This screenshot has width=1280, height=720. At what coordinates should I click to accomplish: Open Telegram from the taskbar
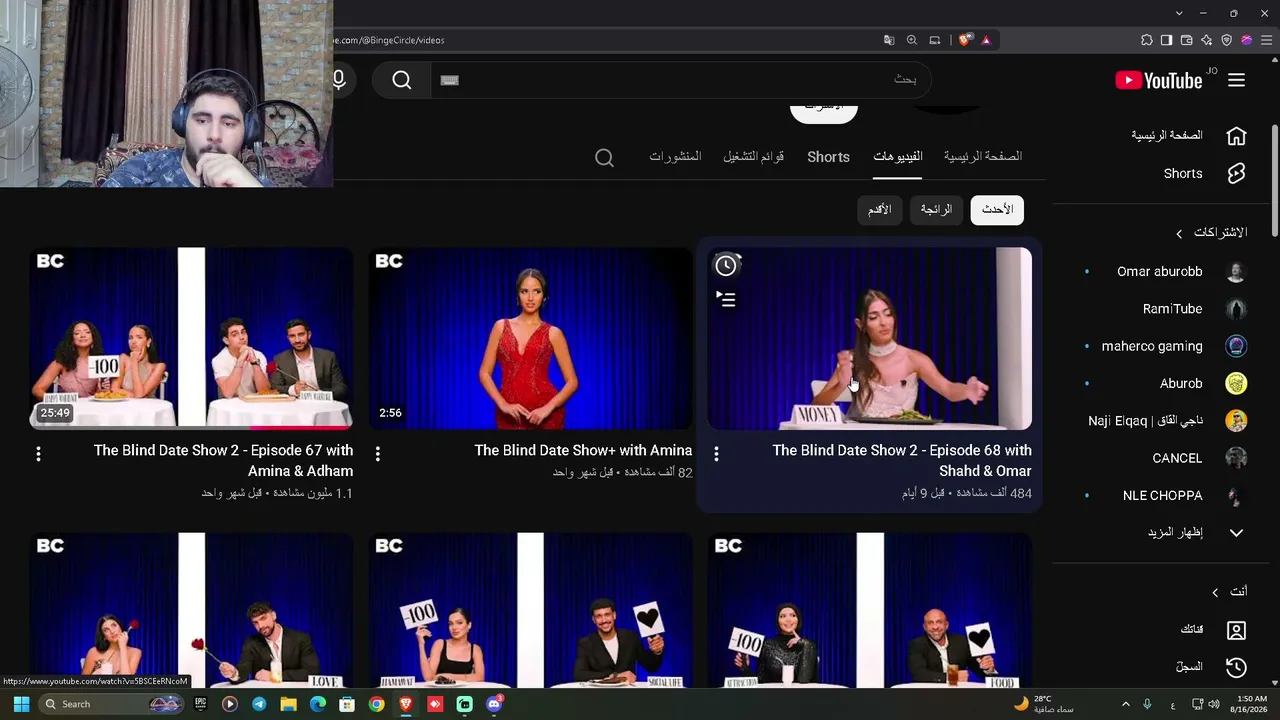259,704
